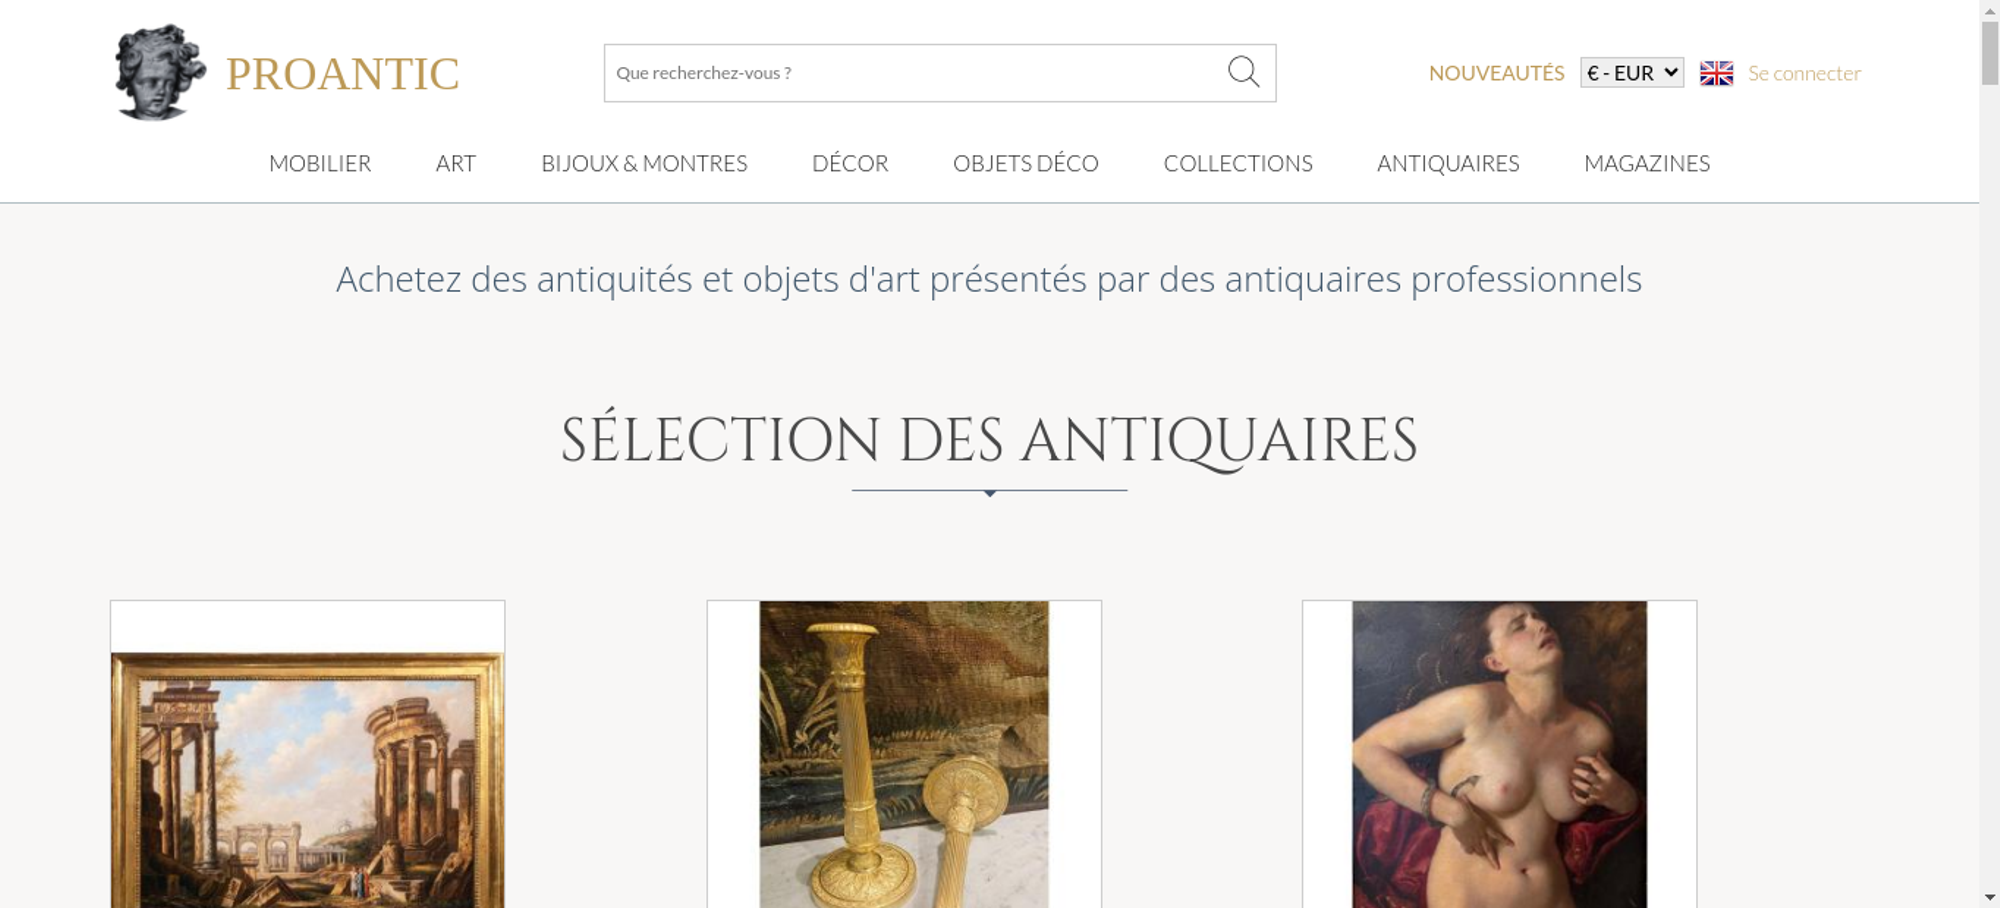2000x908 pixels.
Task: Open the Objets Déco menu
Action: click(x=1026, y=163)
